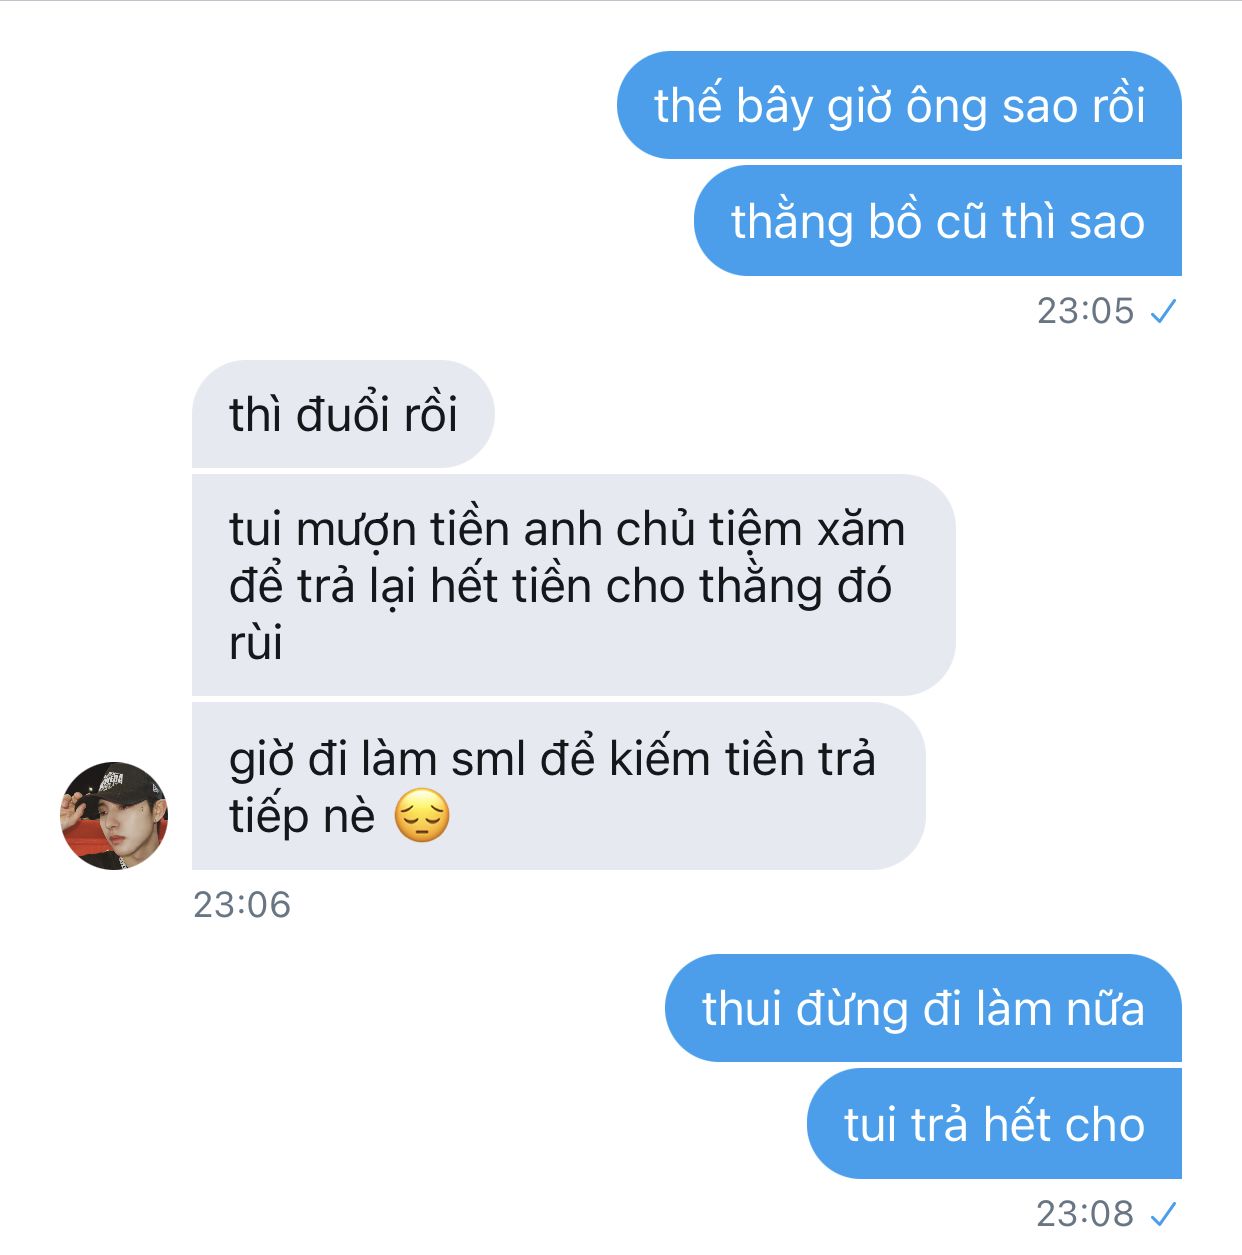Click the checkmark next to 23:05
The image size is (1242, 1255).
[1163, 312]
